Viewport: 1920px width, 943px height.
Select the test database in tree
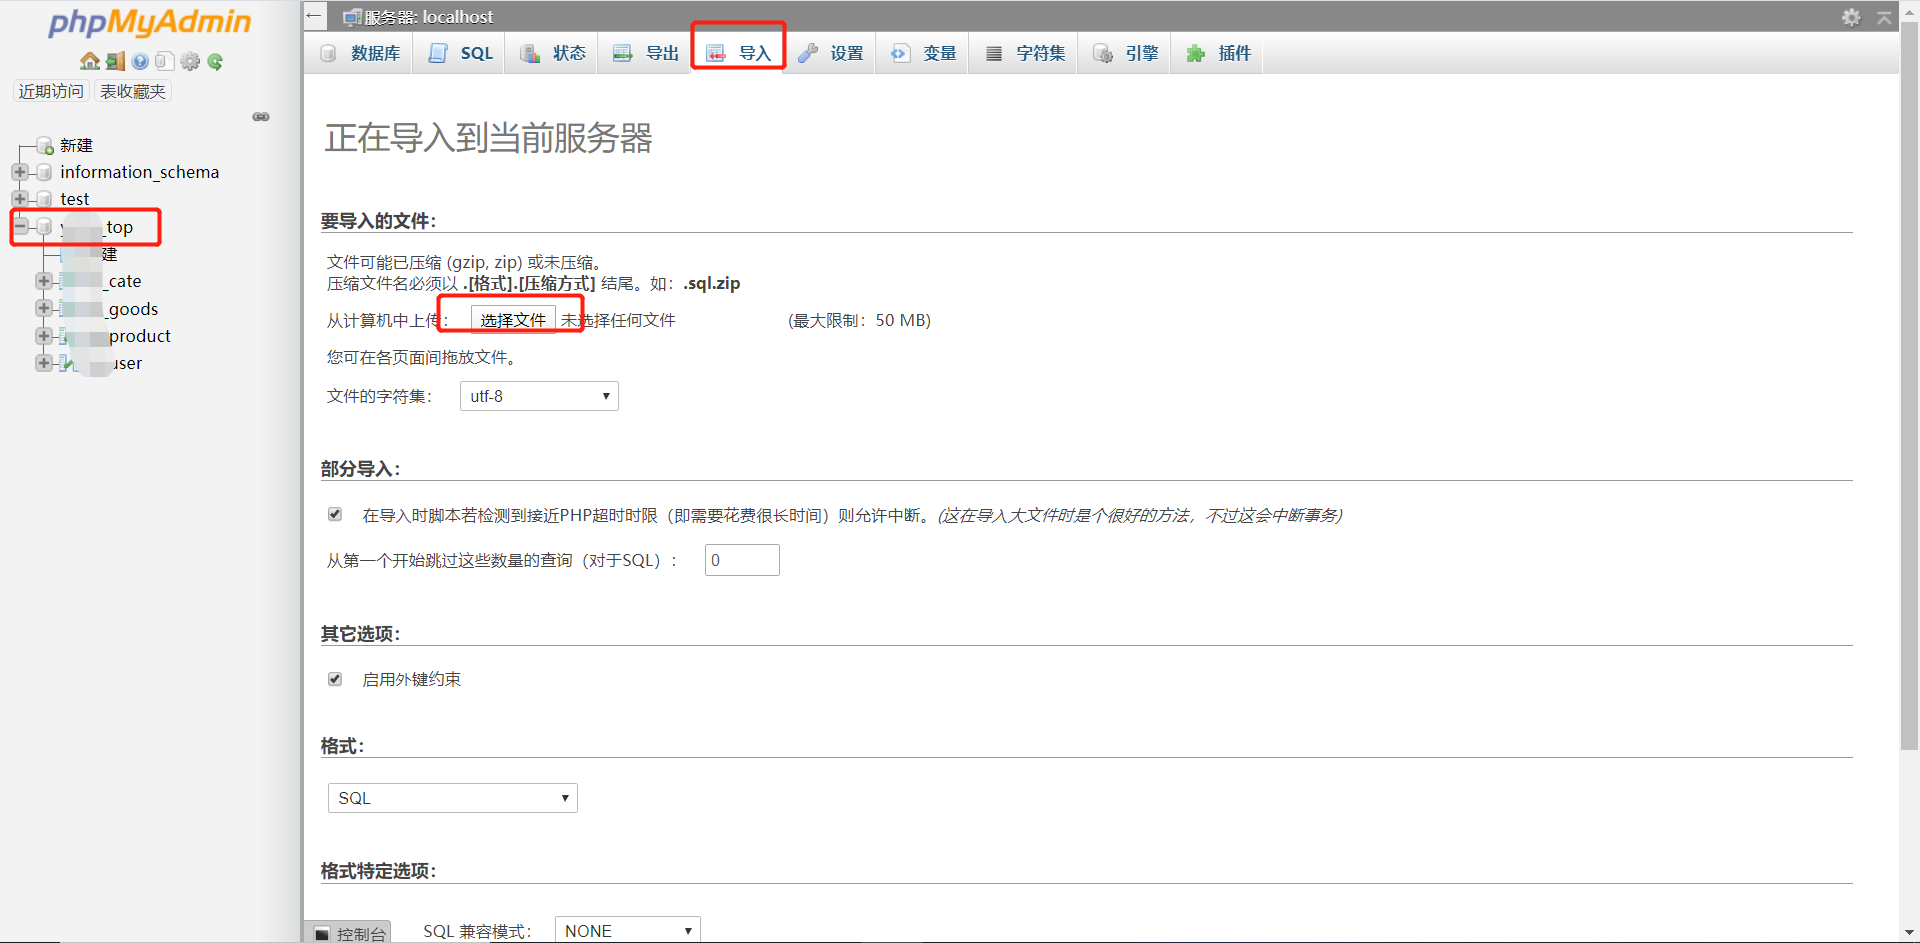click(x=75, y=199)
